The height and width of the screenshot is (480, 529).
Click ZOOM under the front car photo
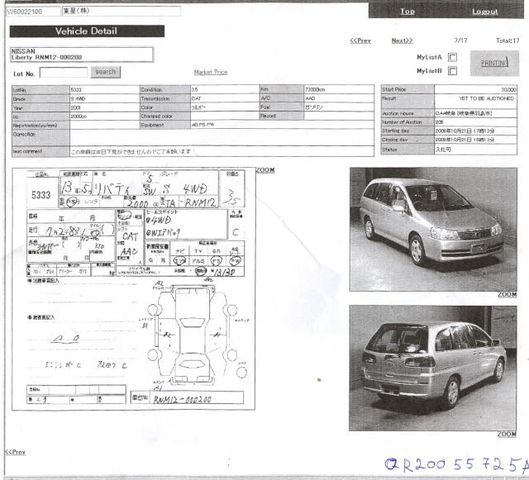(x=507, y=294)
